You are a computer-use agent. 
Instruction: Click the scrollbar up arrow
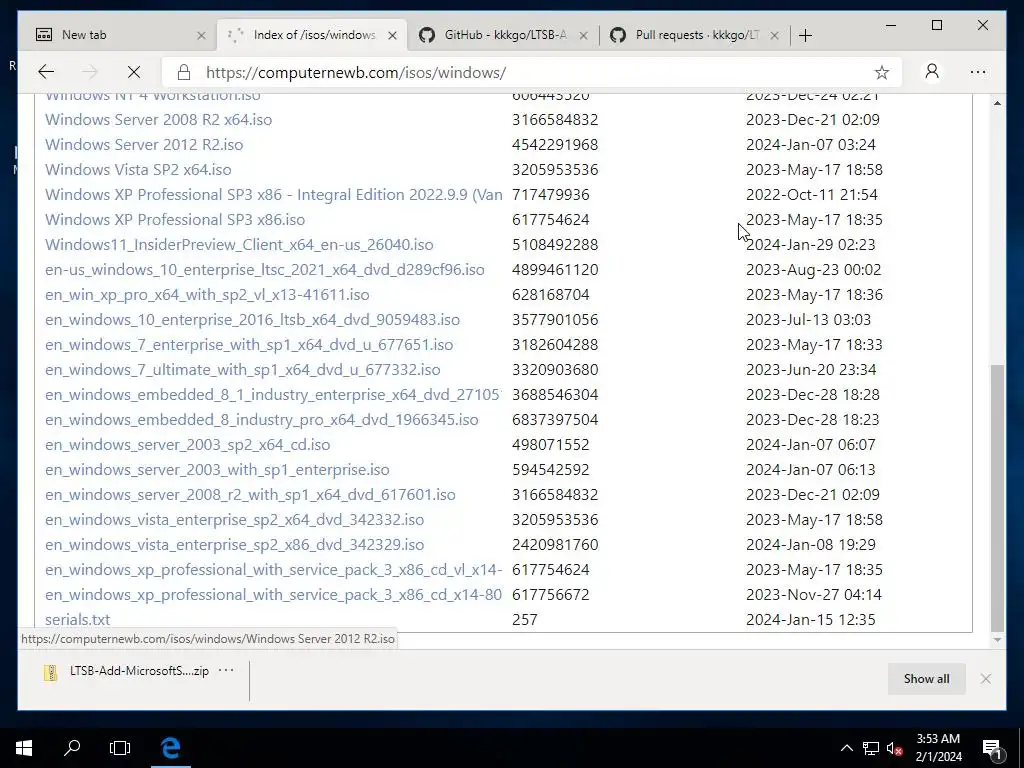997,103
